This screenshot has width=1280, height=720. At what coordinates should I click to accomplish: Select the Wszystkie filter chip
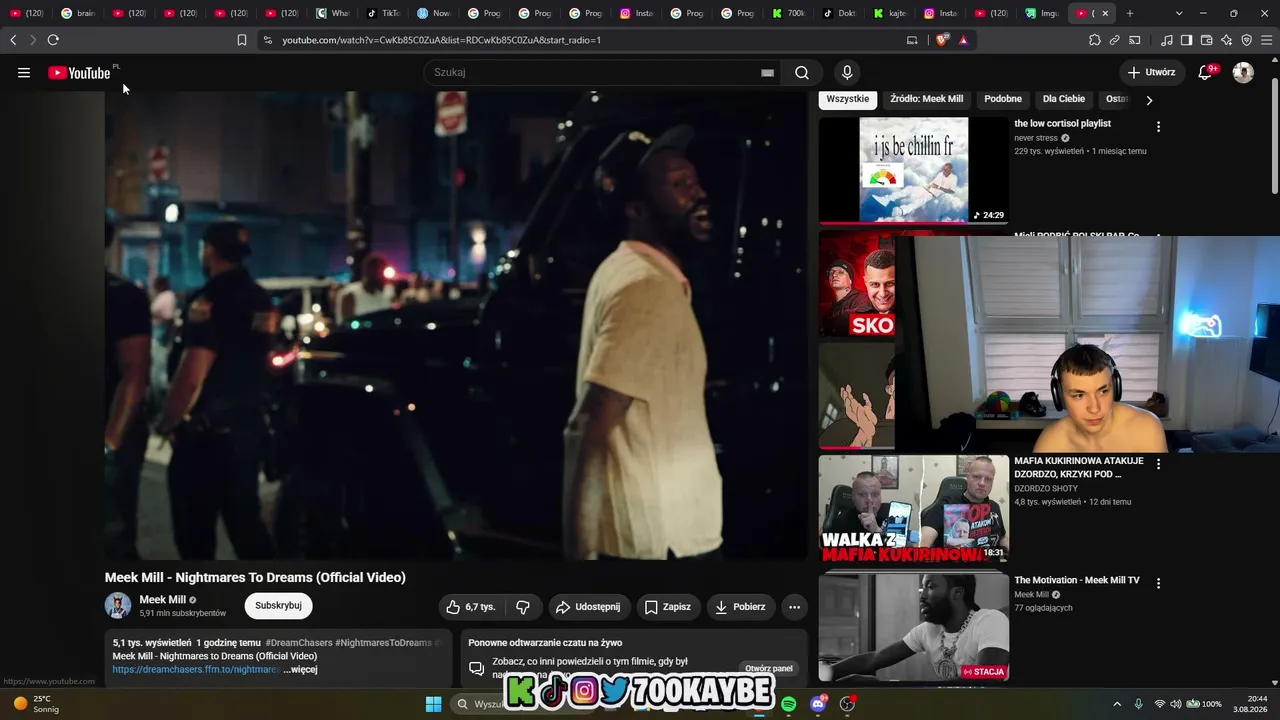(x=848, y=99)
